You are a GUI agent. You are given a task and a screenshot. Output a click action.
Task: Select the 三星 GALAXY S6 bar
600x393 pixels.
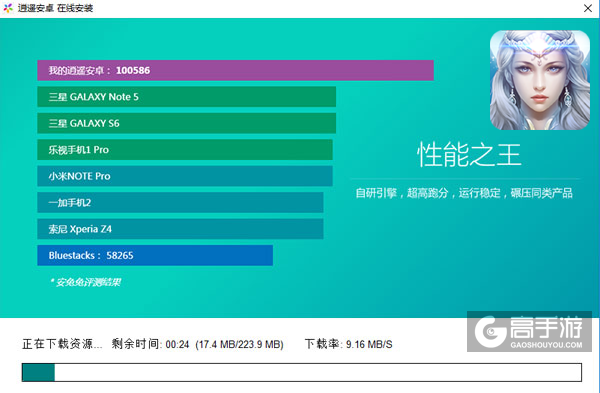(186, 123)
